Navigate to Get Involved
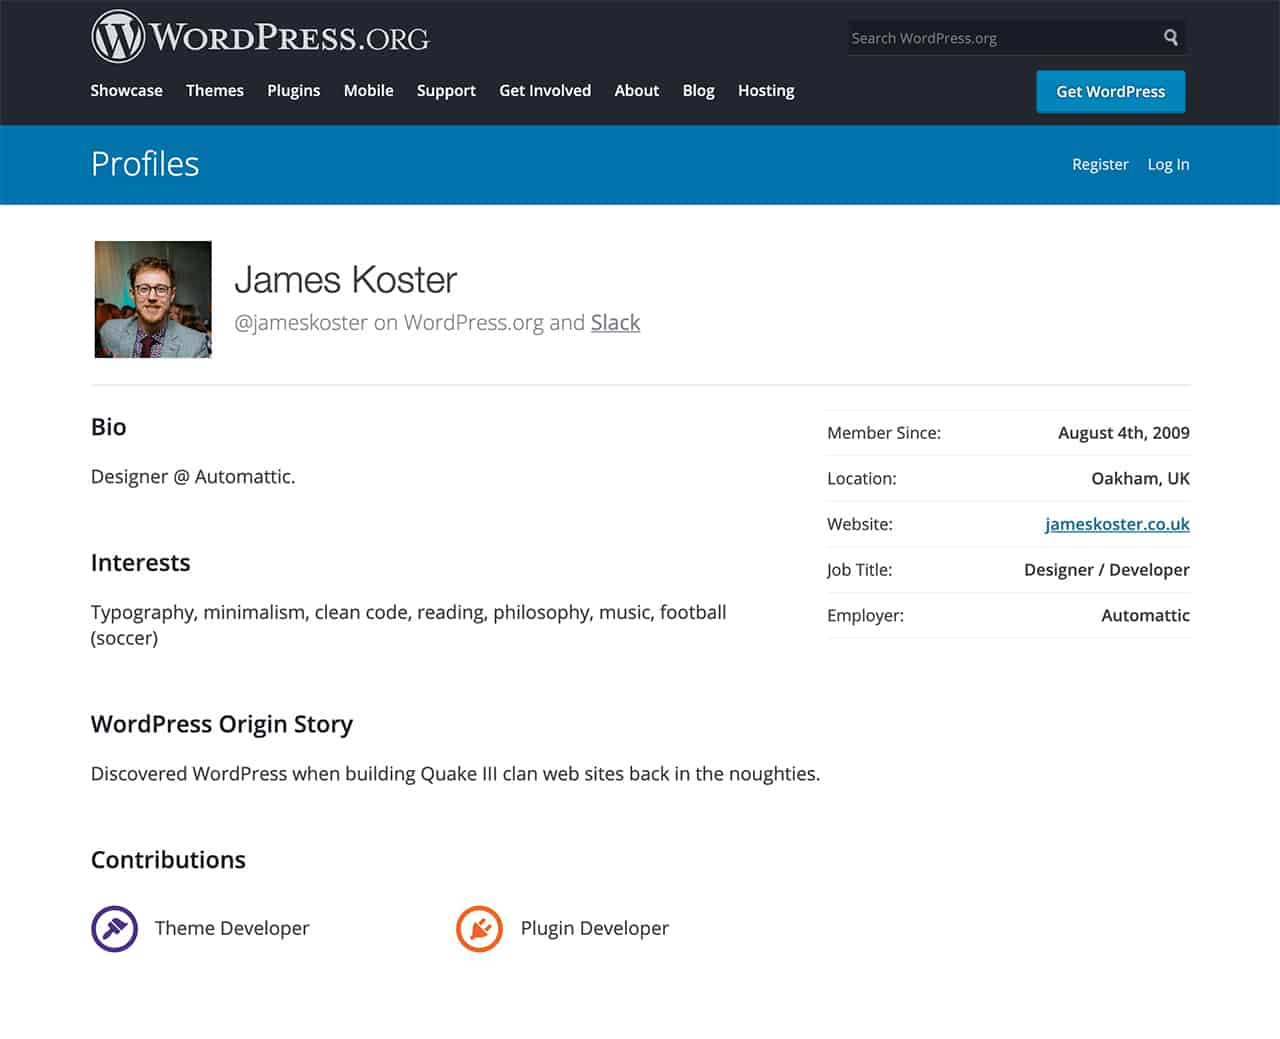The height and width of the screenshot is (1039, 1280). point(545,90)
